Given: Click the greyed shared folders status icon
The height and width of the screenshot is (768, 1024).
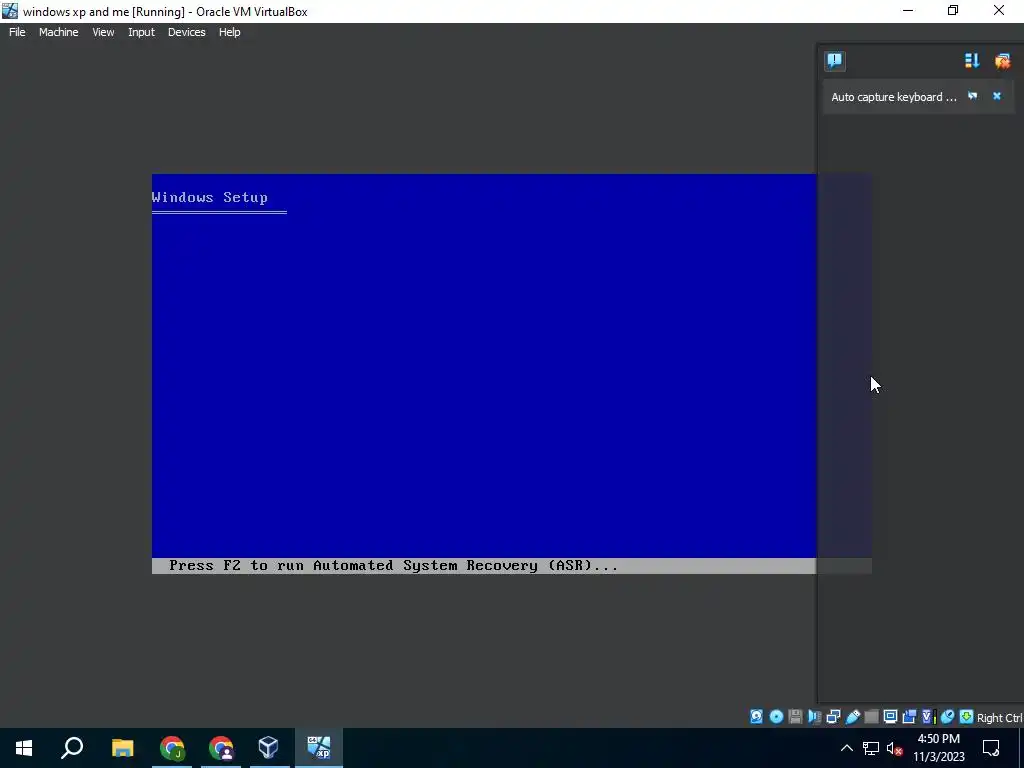Looking at the screenshot, I should pyautogui.click(x=871, y=716).
